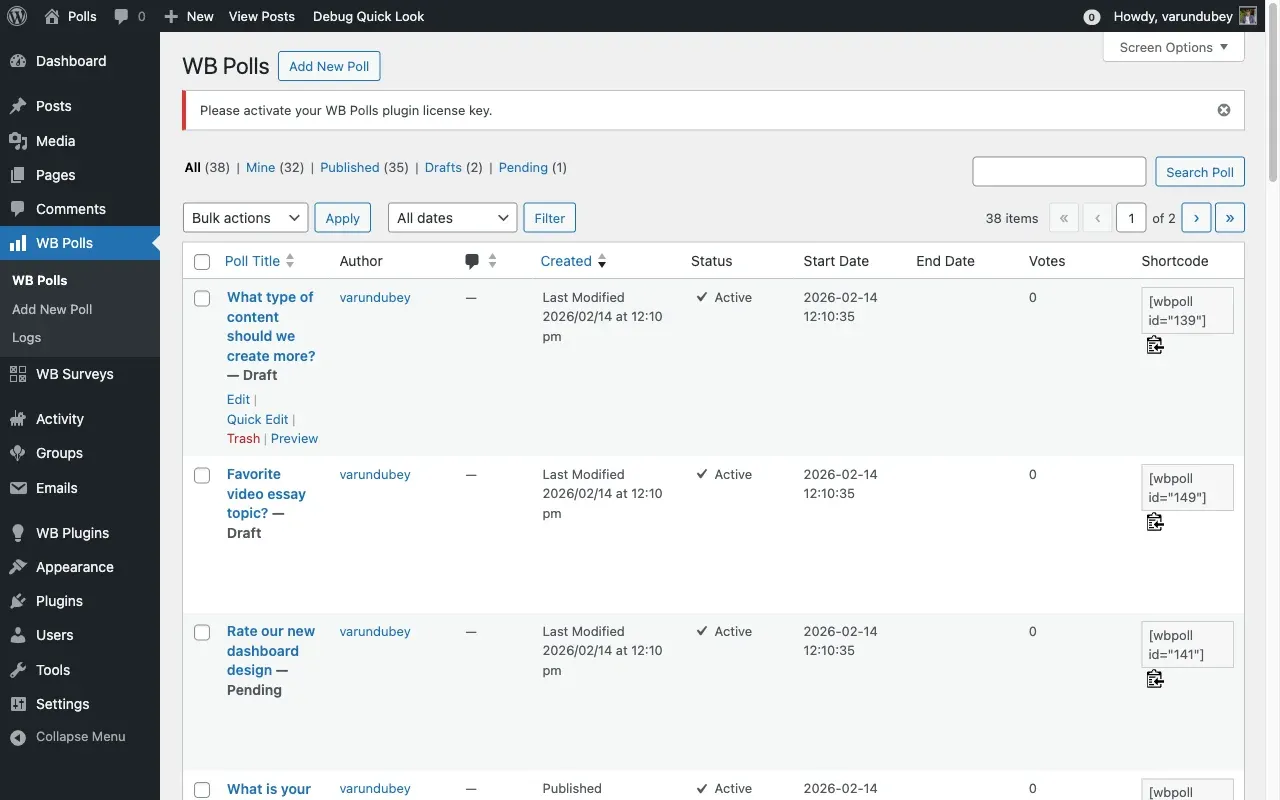Screen dimensions: 1280x800
Task: Expand the Screen Options panel
Action: pos(1174,47)
